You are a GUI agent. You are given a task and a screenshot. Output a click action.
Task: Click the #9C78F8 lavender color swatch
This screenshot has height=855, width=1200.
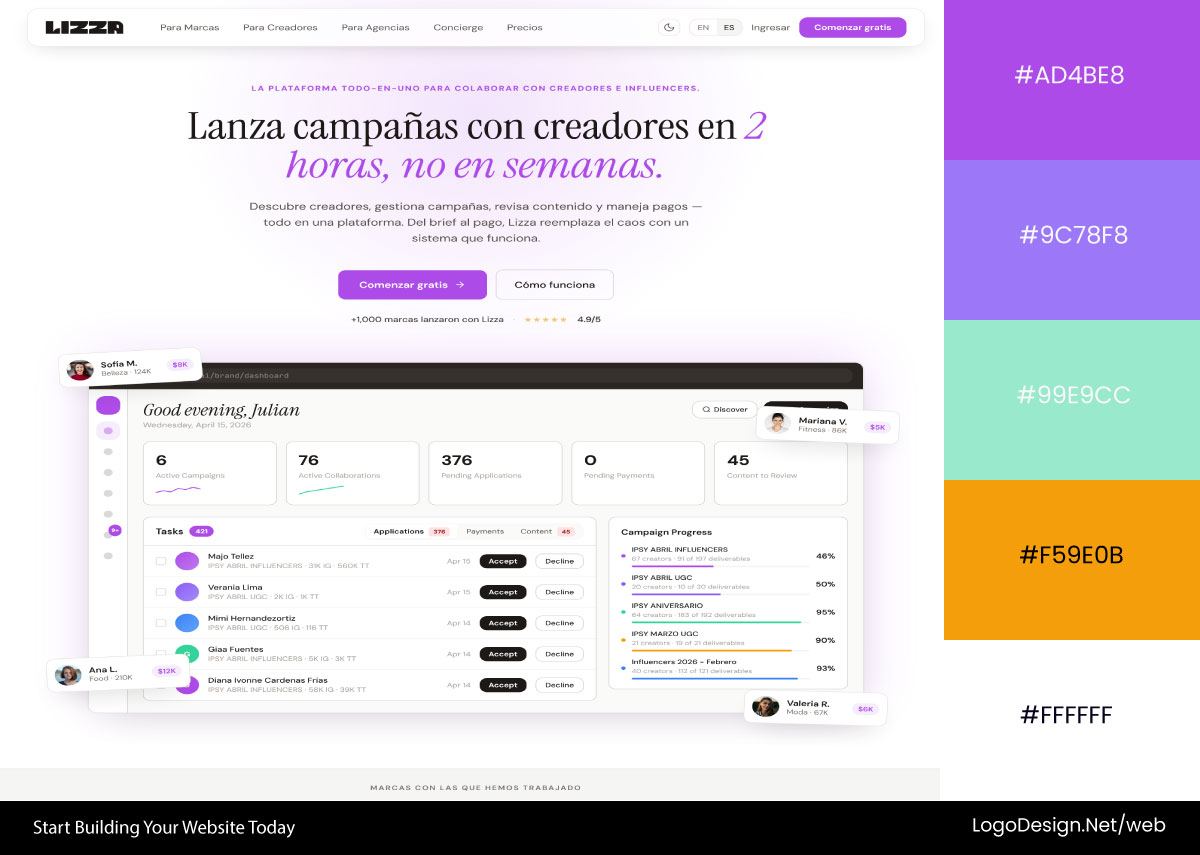[x=1072, y=240]
